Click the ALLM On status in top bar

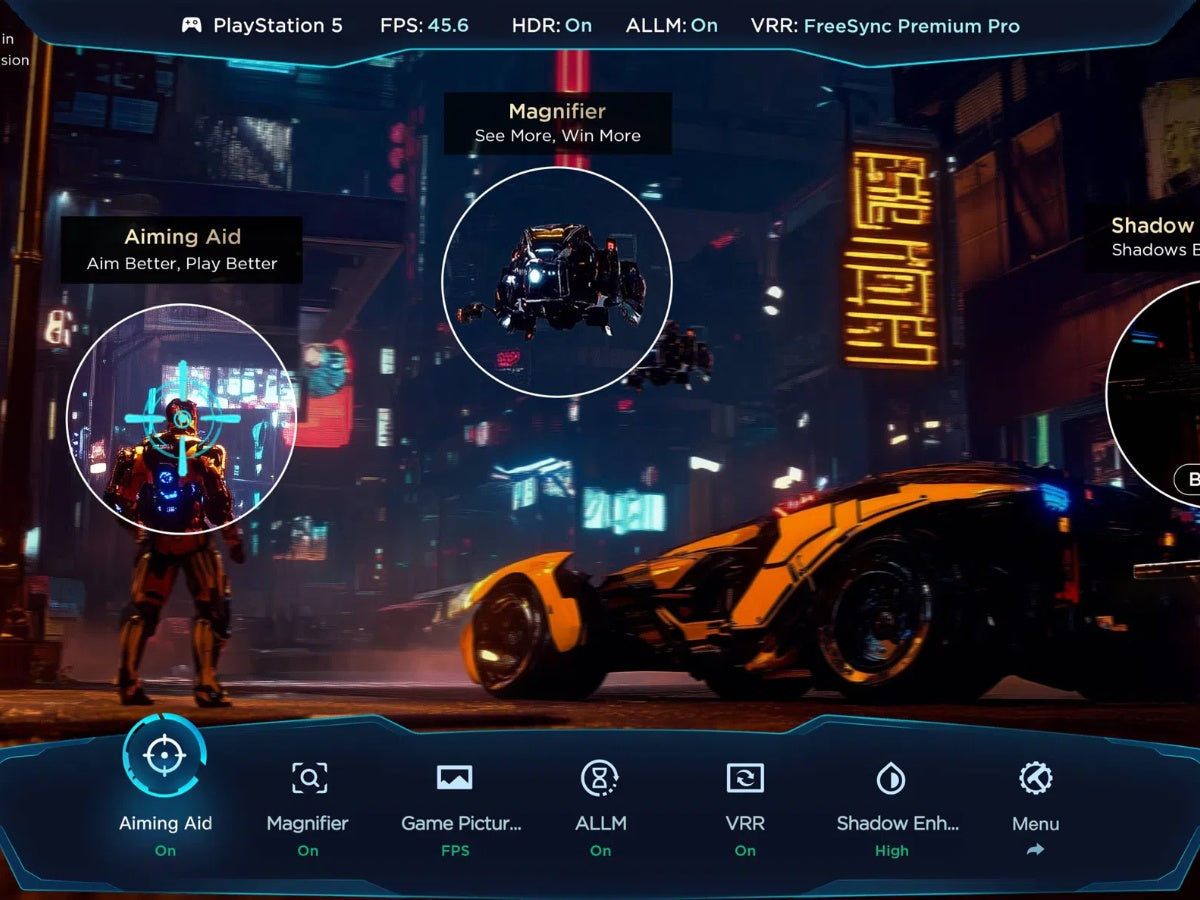pos(672,25)
